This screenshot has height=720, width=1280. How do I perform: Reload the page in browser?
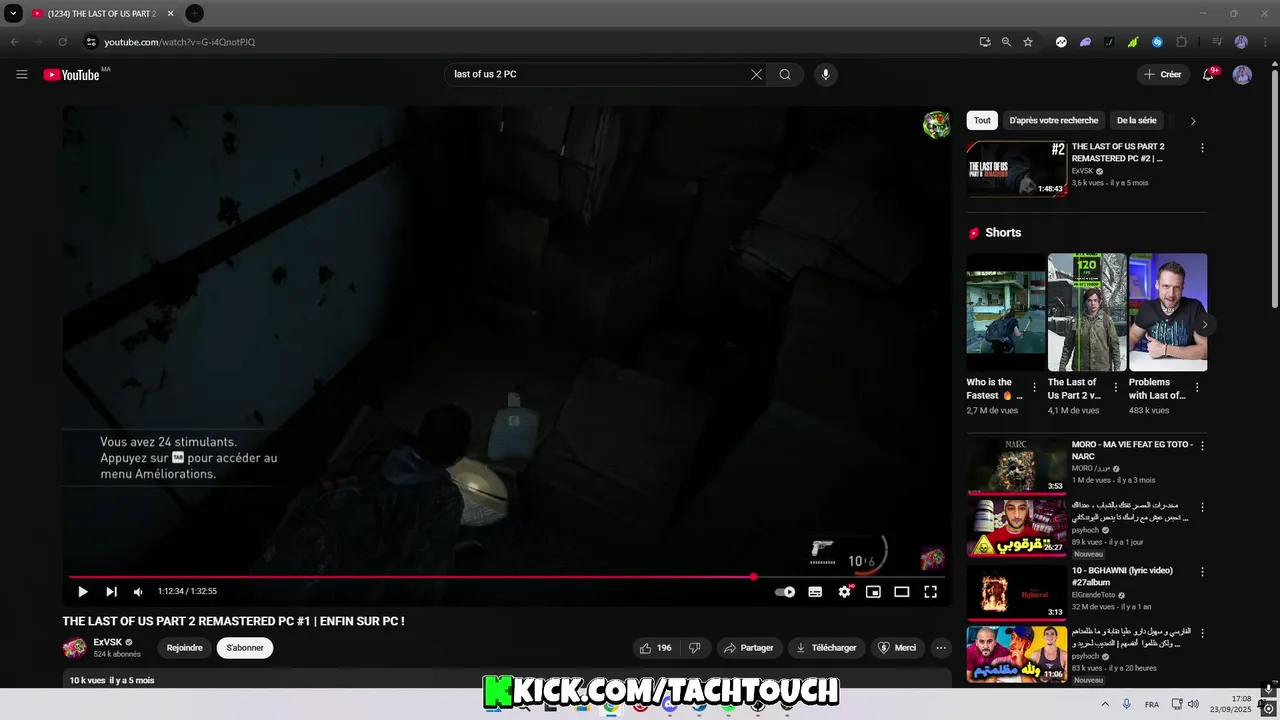point(62,42)
